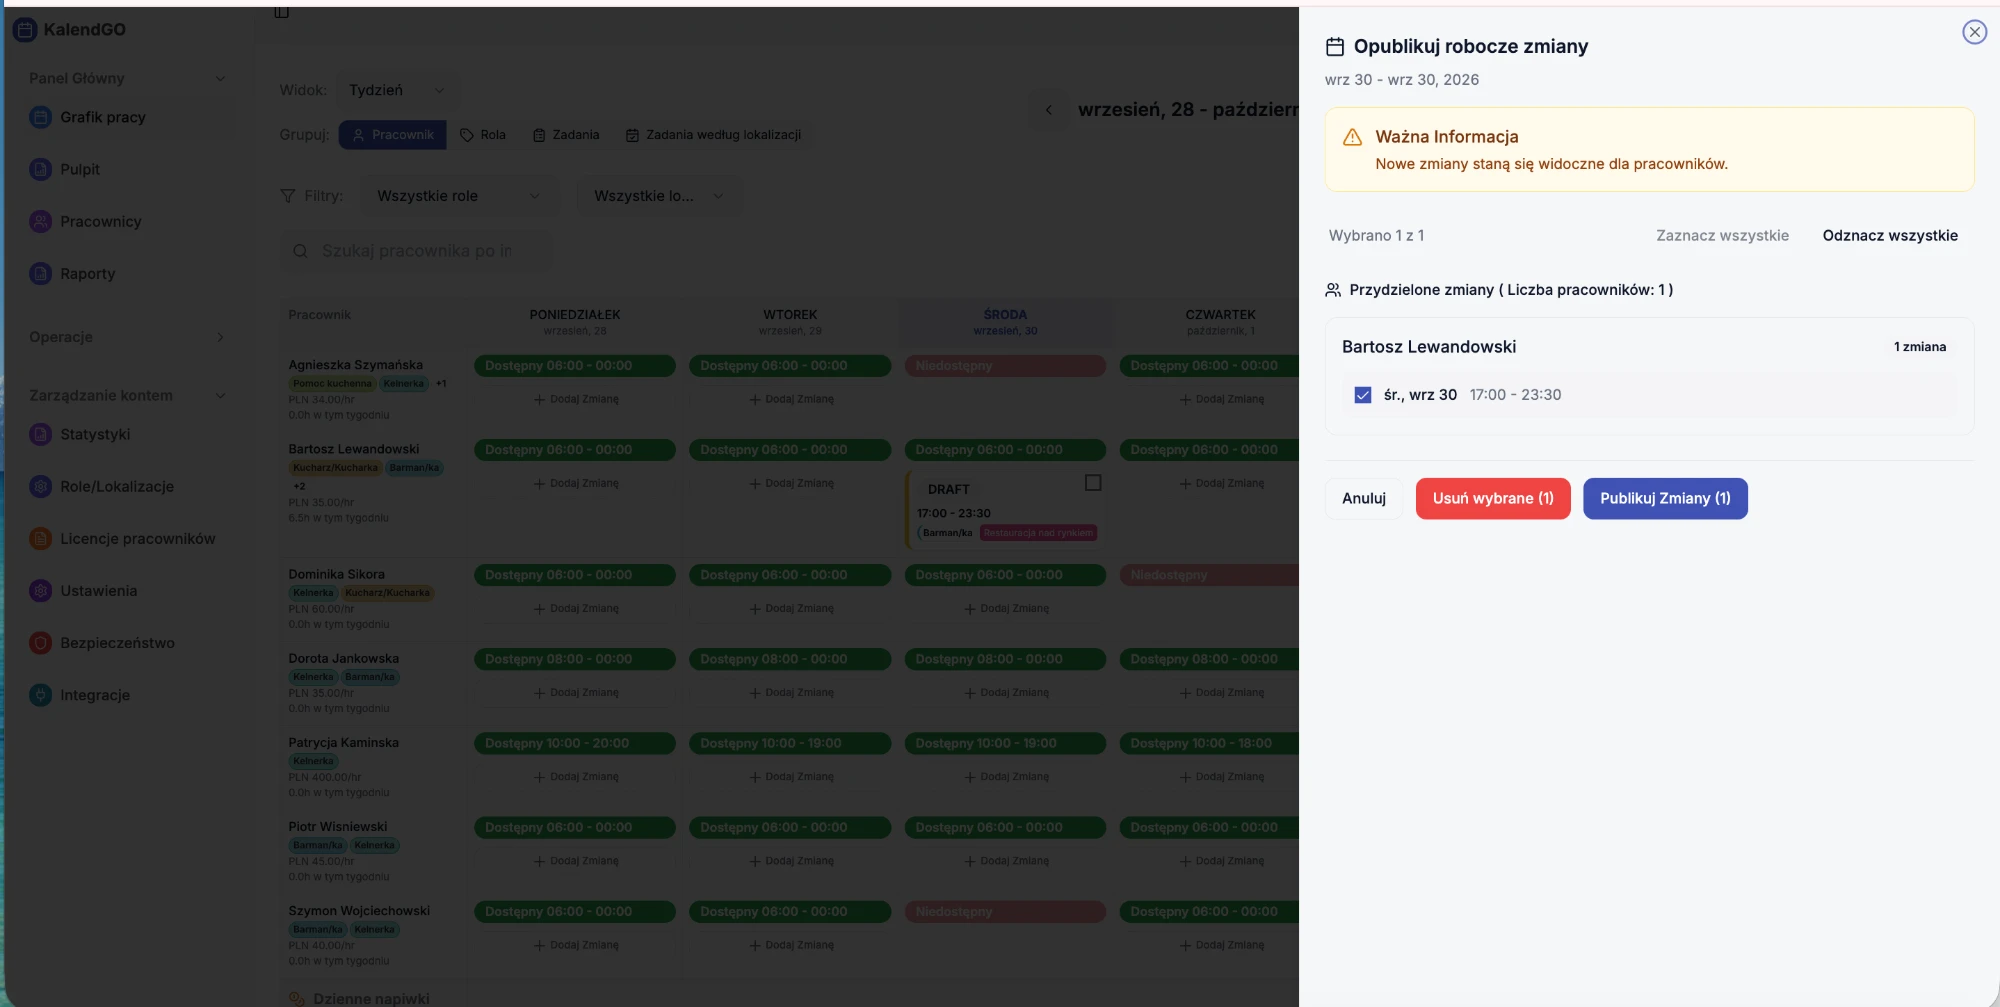The image size is (2000, 1007).
Task: Open the Pulpit sidebar icon
Action: [40, 169]
